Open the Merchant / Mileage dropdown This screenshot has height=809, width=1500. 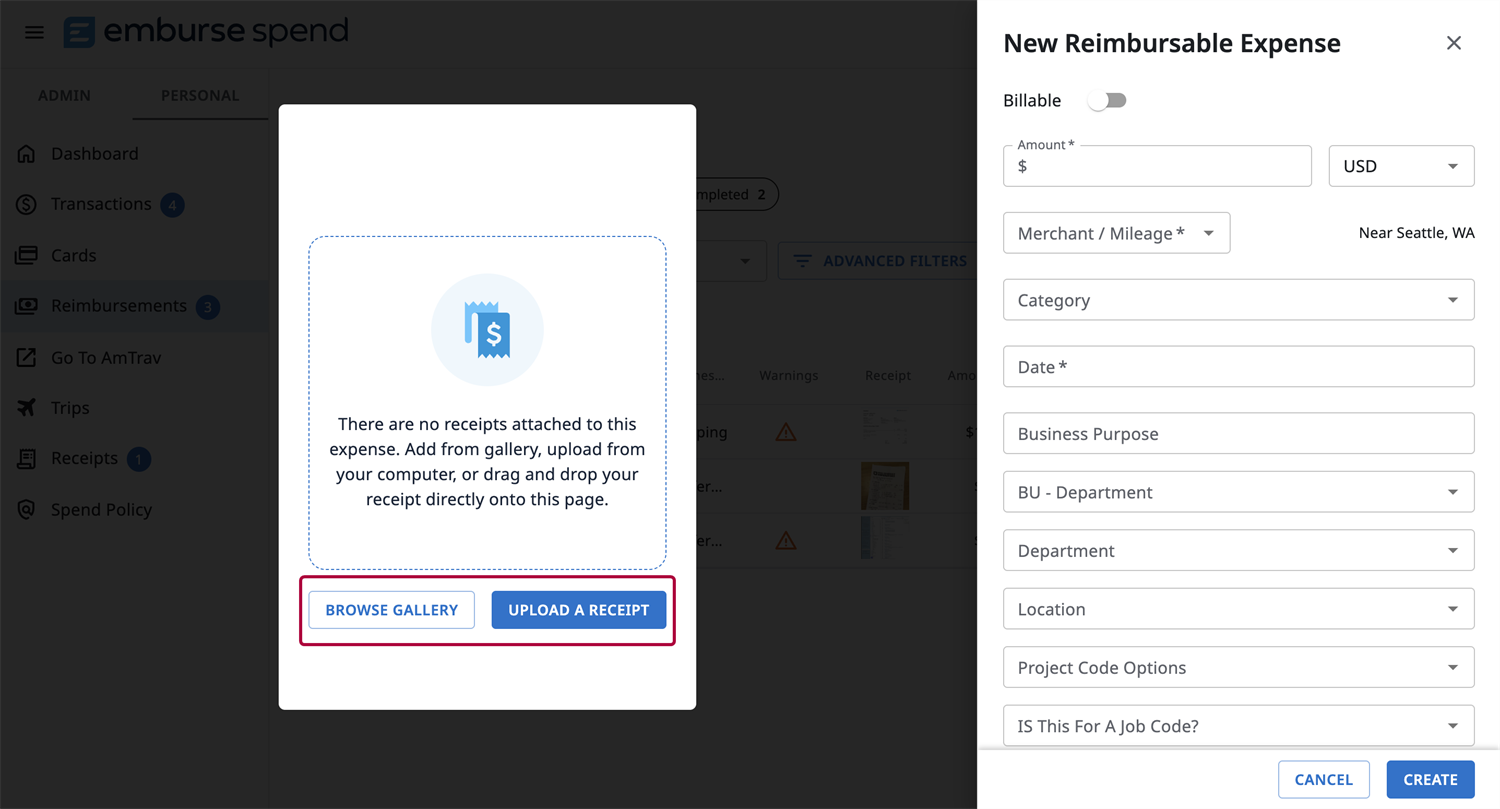pos(1116,233)
